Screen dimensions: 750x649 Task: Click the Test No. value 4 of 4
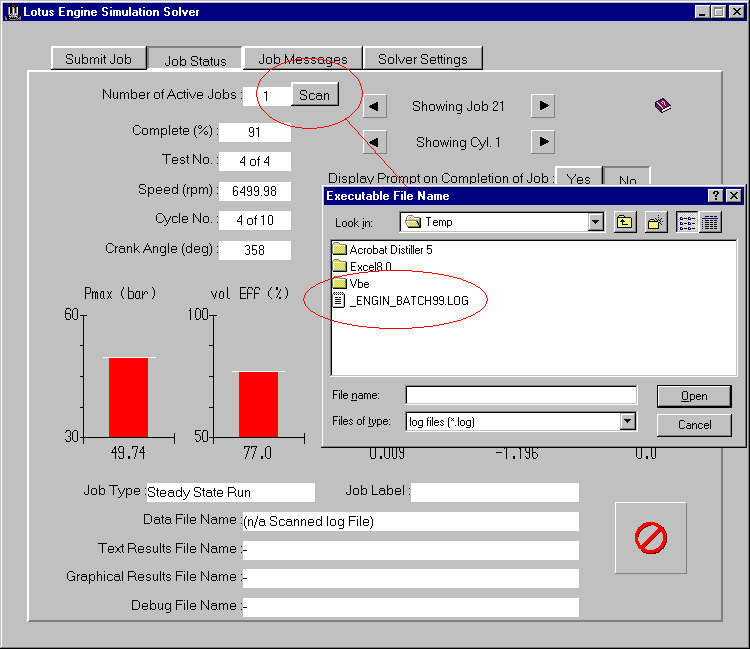254,161
